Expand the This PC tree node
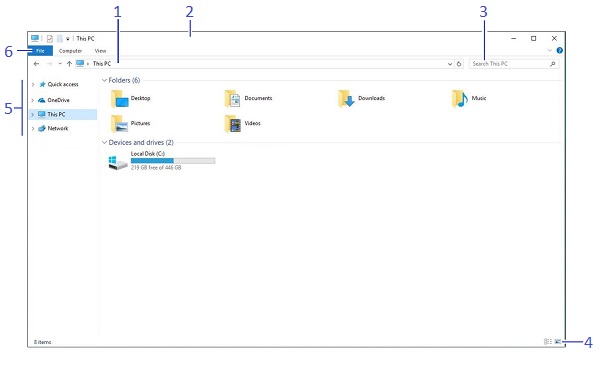The image size is (600, 370). (33, 114)
